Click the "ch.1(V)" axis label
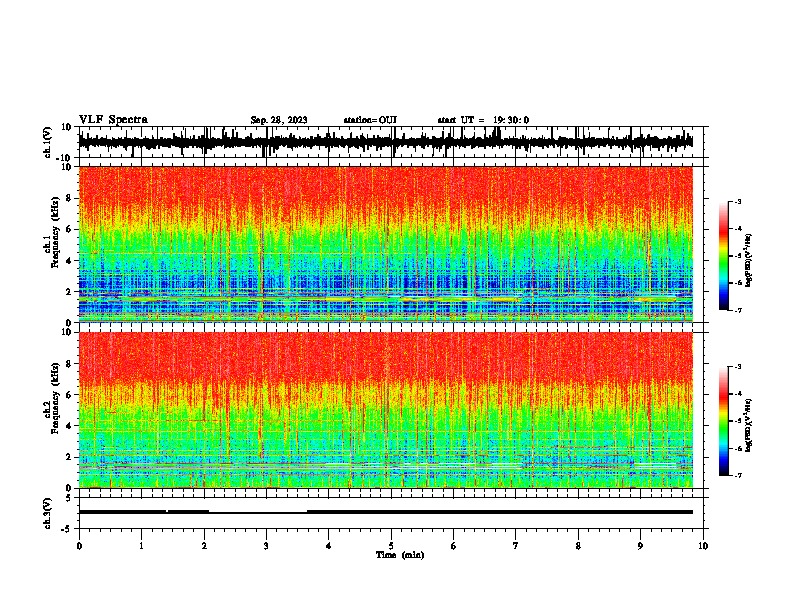792x612 pixels. pos(48,142)
